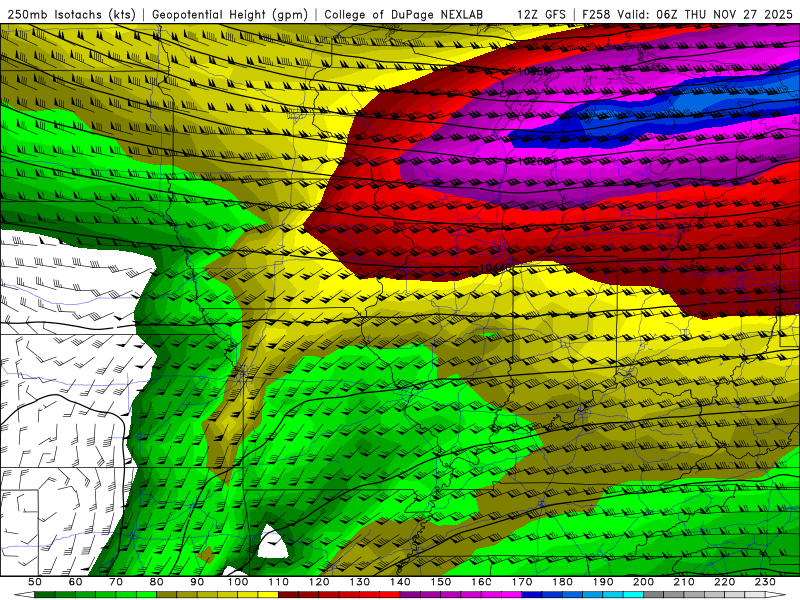Click the 120 label on the color scale
Image resolution: width=800 pixels, height=600 pixels.
(x=319, y=582)
